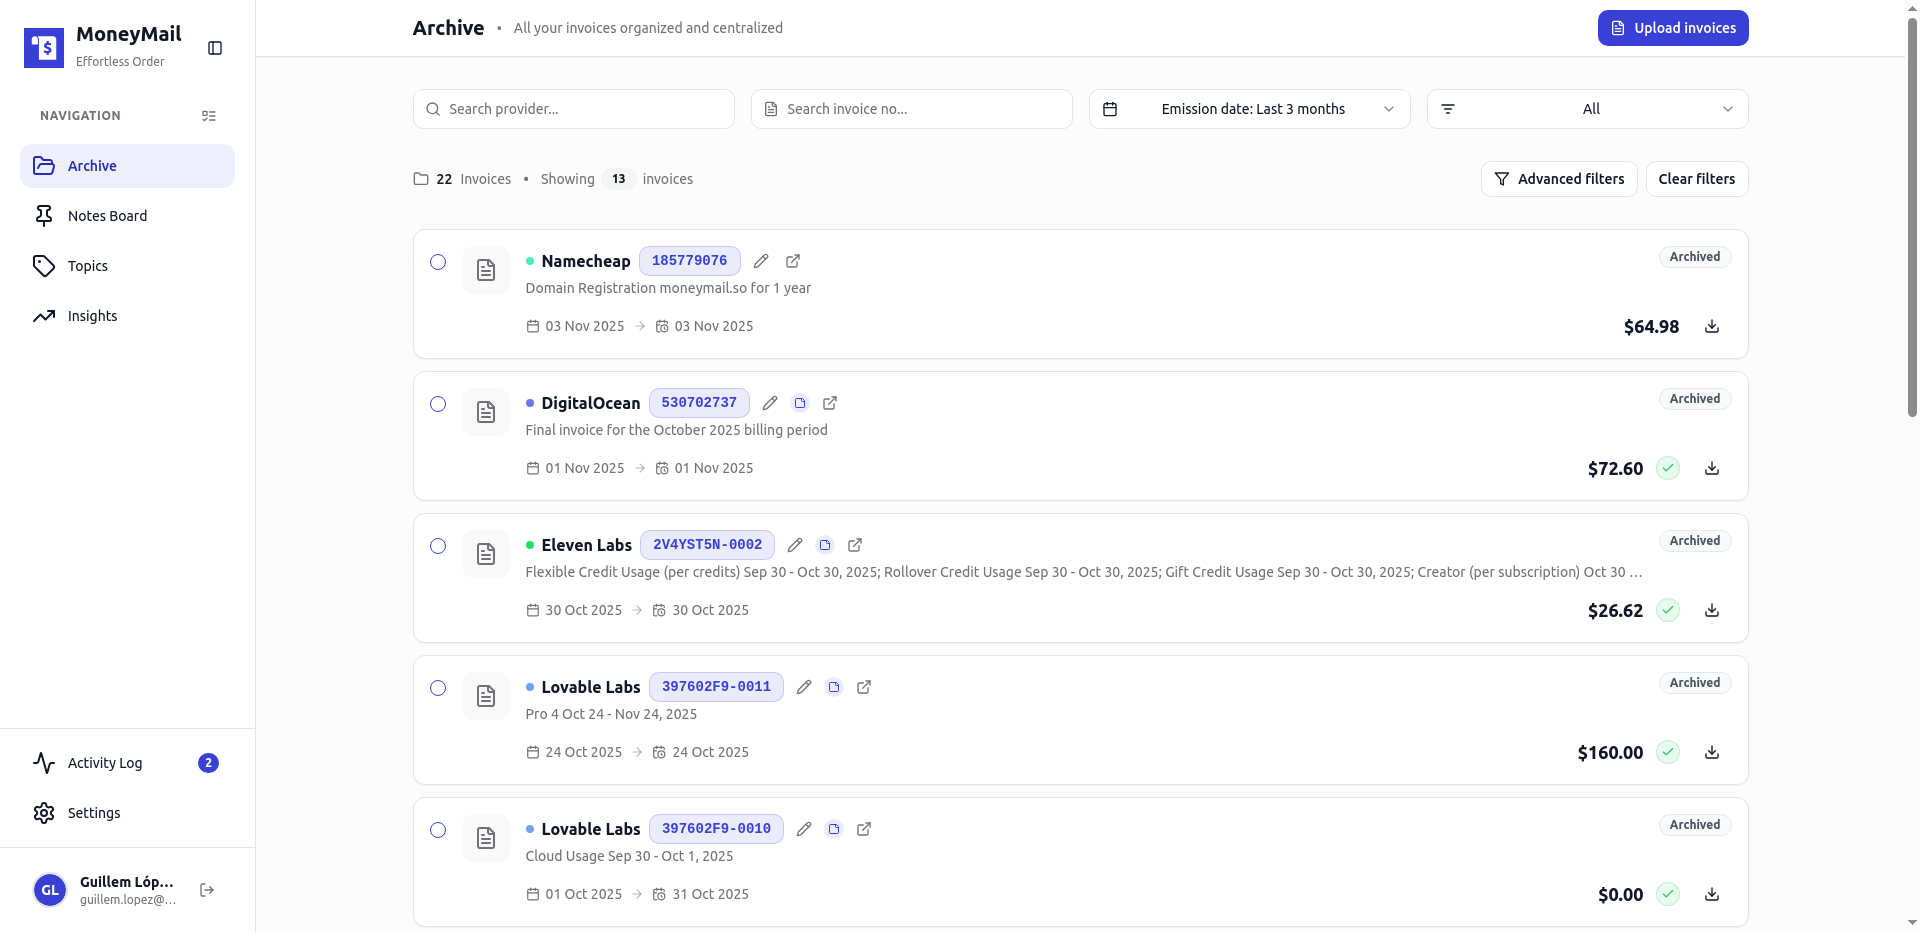This screenshot has width=1920, height=932.
Task: Edit the Lovable Labs 397602F9-0010 invoice
Action: tap(804, 829)
